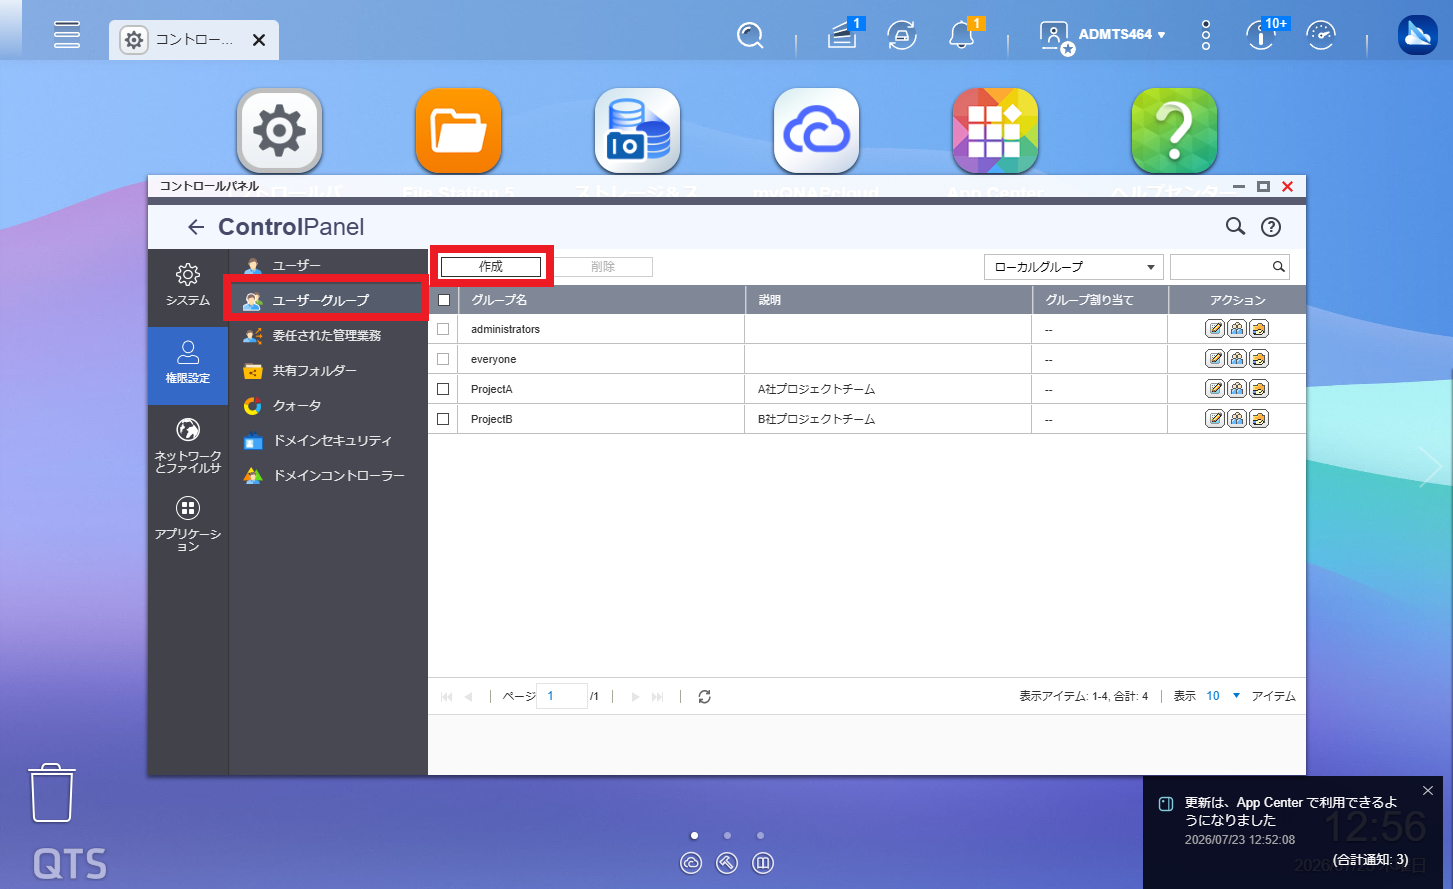Edit shared folder permissions for ProjectA
This screenshot has width=1453, height=889.
point(1259,389)
